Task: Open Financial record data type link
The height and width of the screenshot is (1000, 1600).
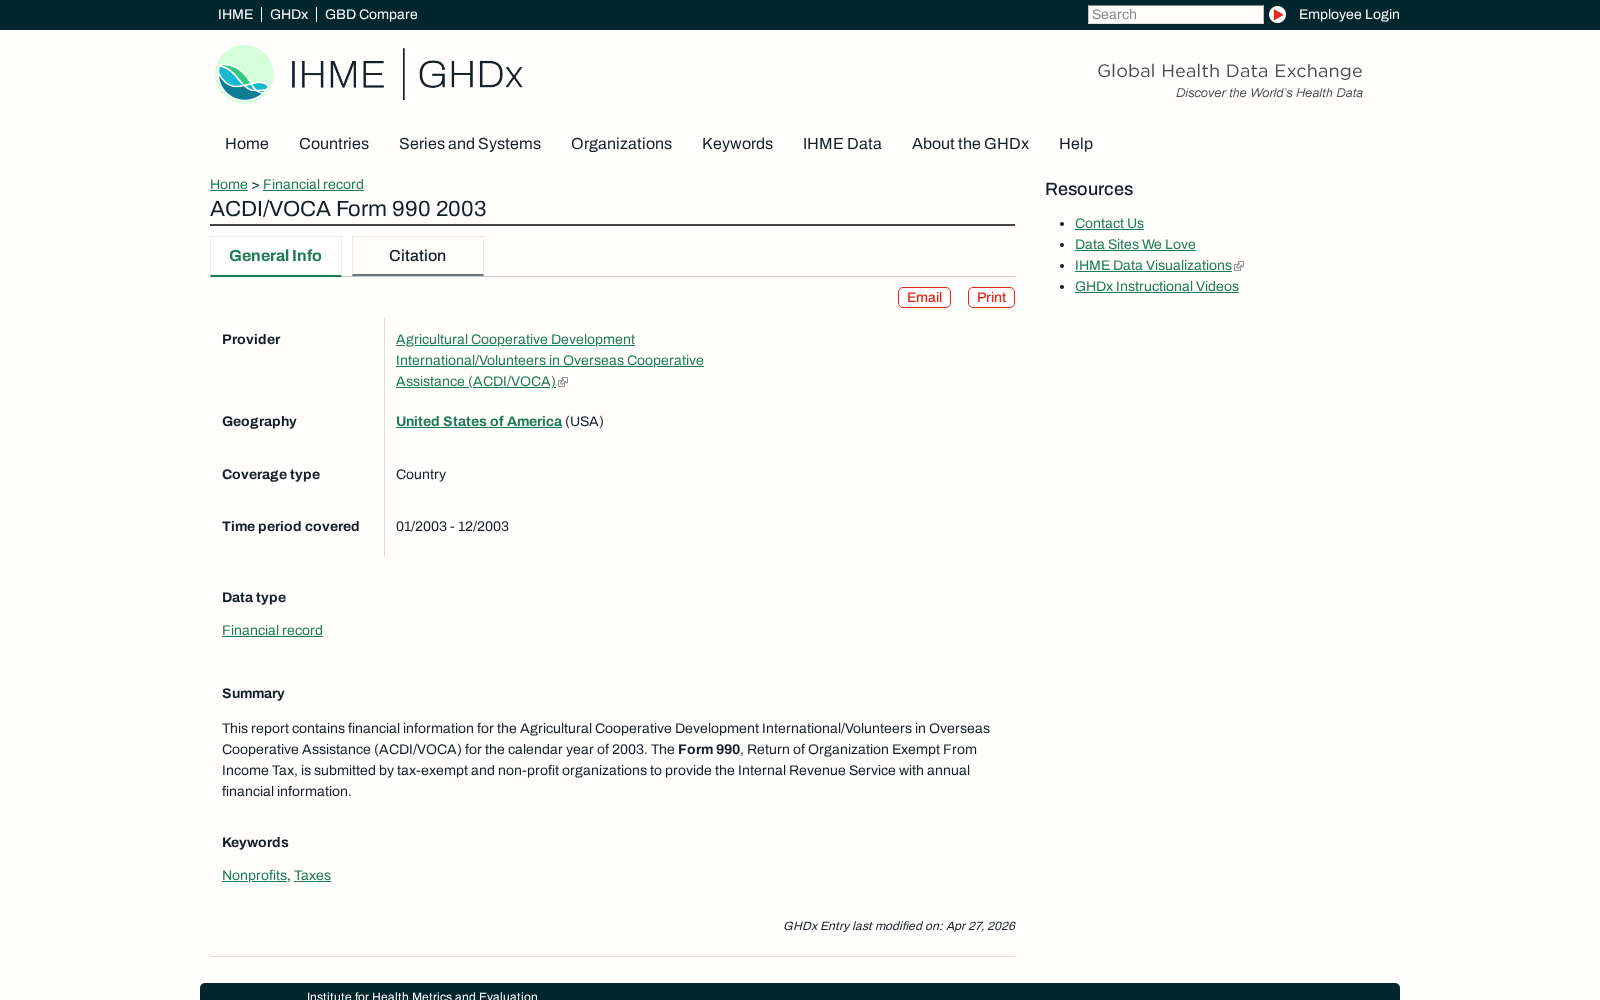Action: tap(272, 630)
